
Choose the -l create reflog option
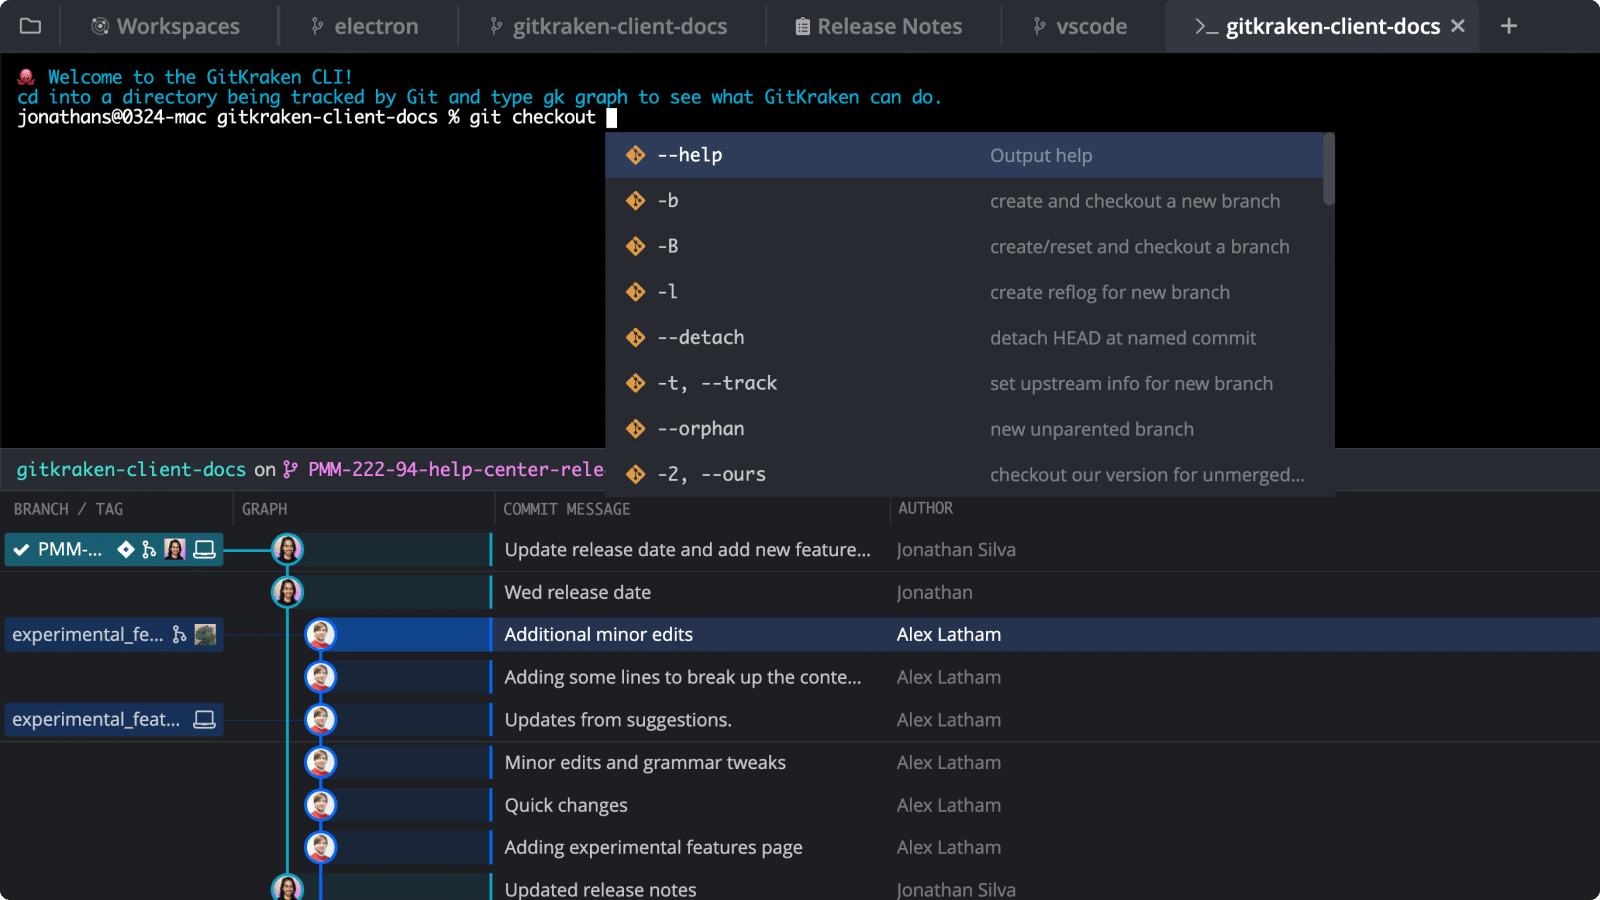tap(965, 292)
